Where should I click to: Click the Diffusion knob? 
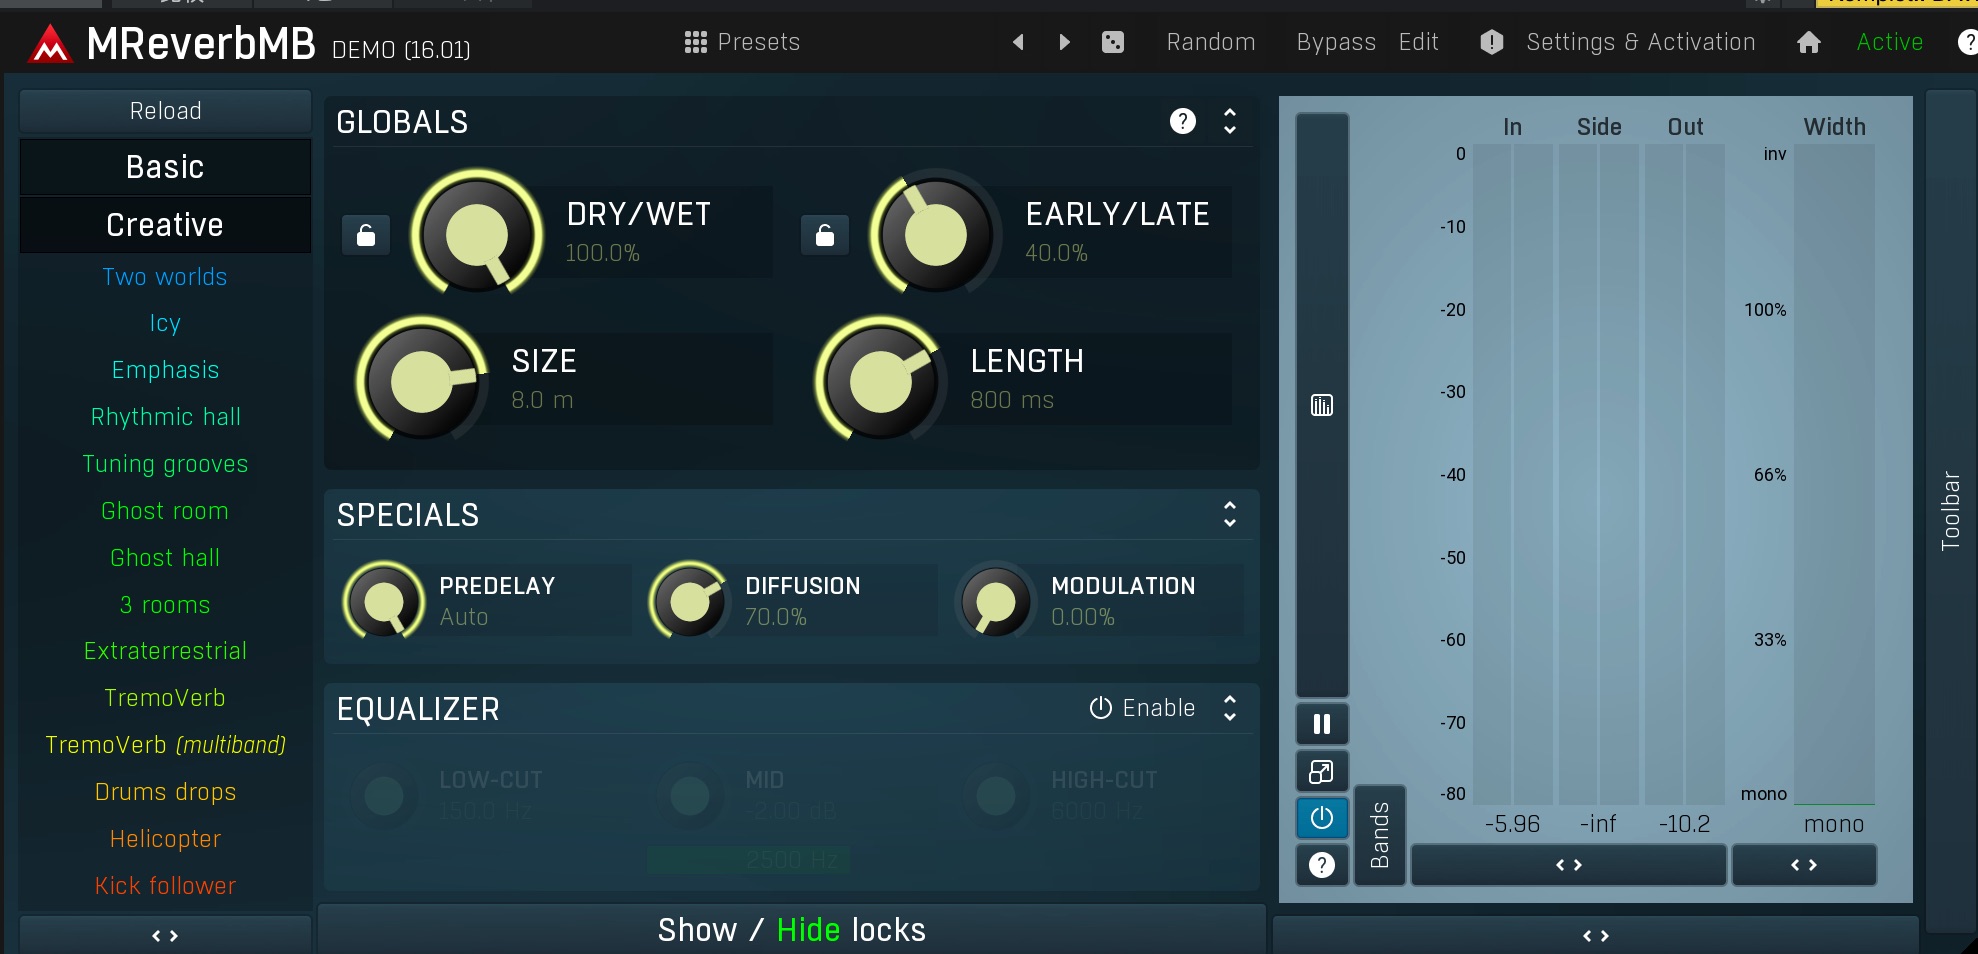point(689,601)
